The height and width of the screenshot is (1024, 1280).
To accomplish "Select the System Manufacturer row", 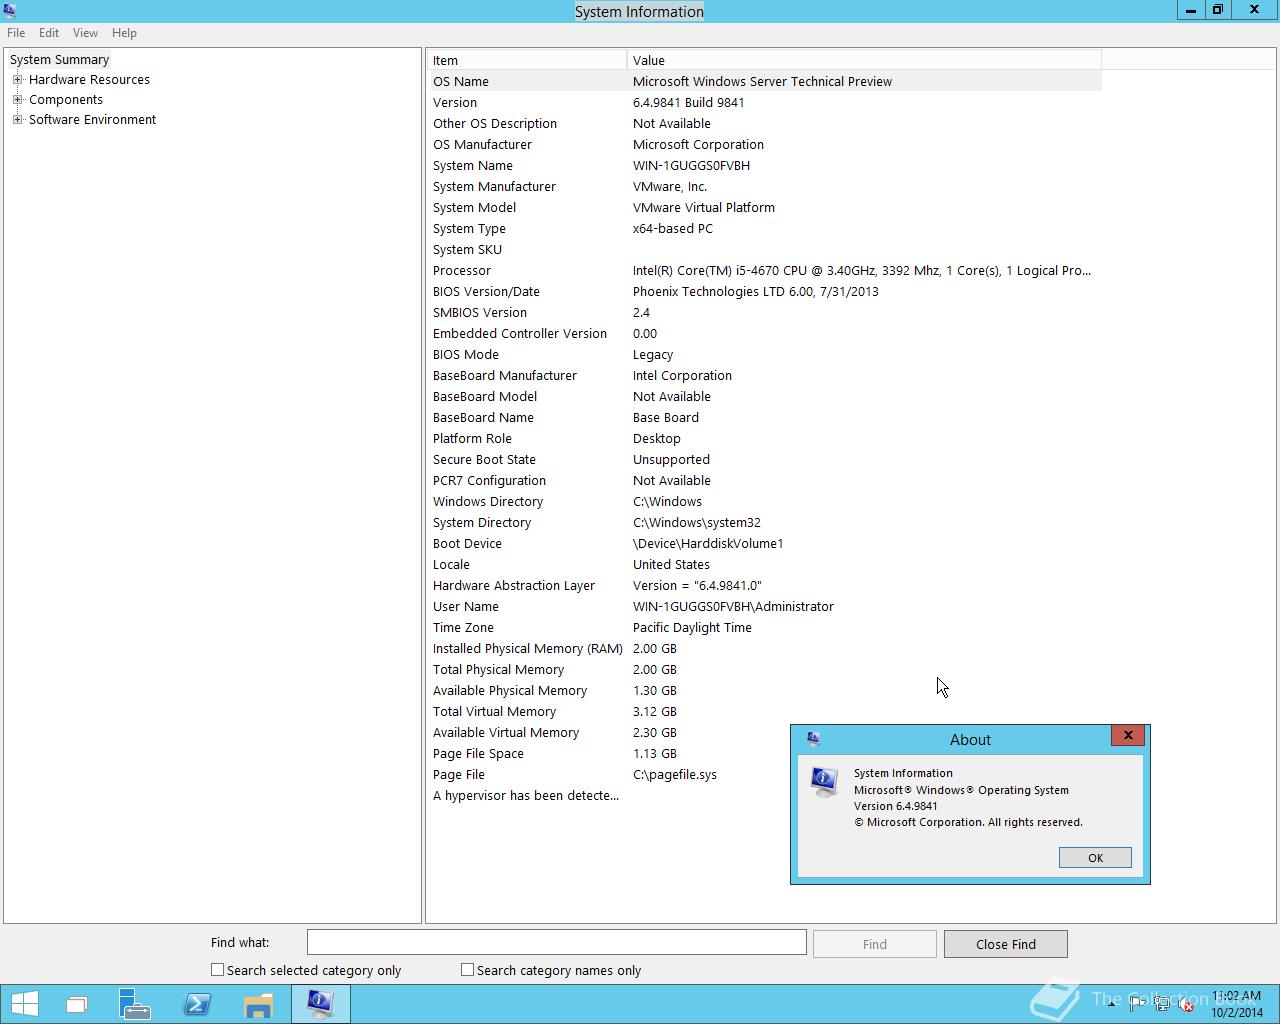I will click(765, 187).
